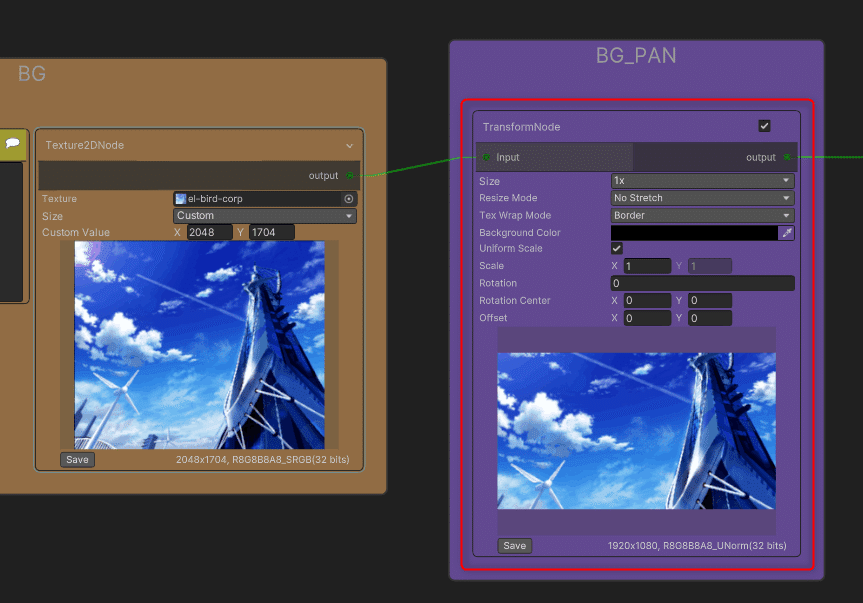Toggle the TransformNode enable checkbox

pos(764,126)
